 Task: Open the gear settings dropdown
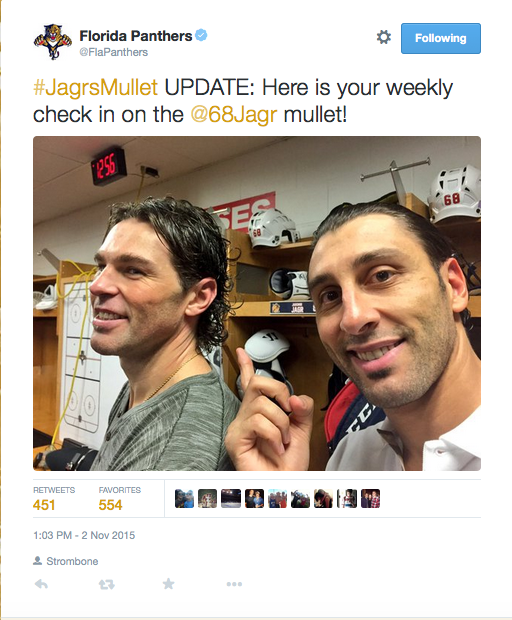click(x=384, y=38)
